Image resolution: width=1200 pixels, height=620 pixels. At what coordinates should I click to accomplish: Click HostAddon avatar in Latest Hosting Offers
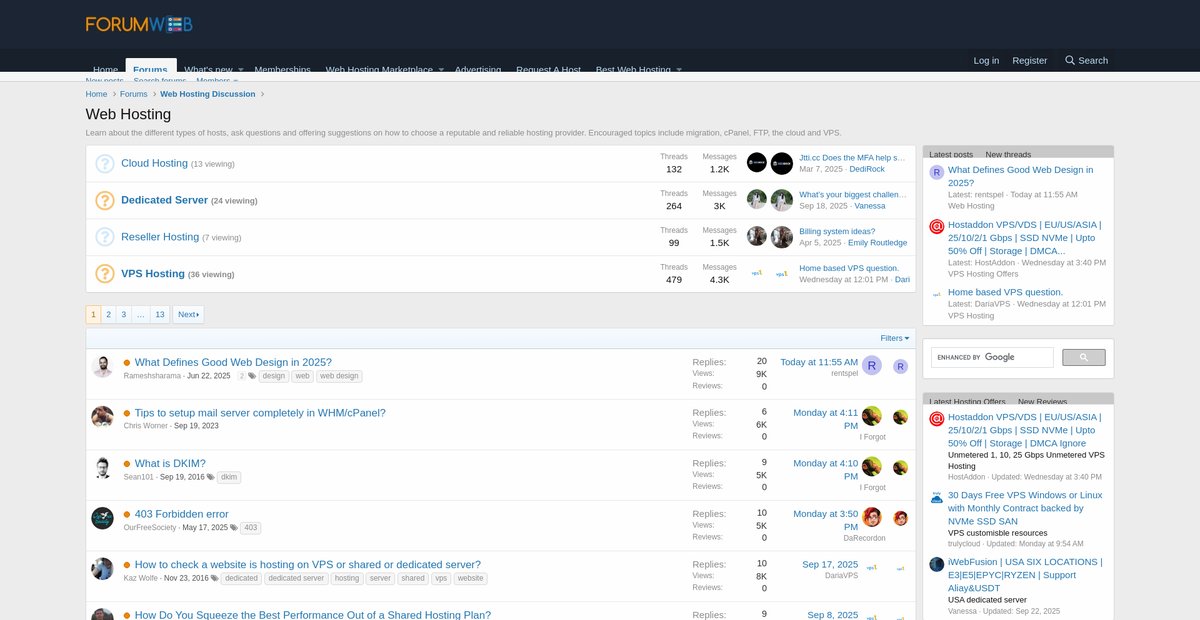click(x=936, y=419)
